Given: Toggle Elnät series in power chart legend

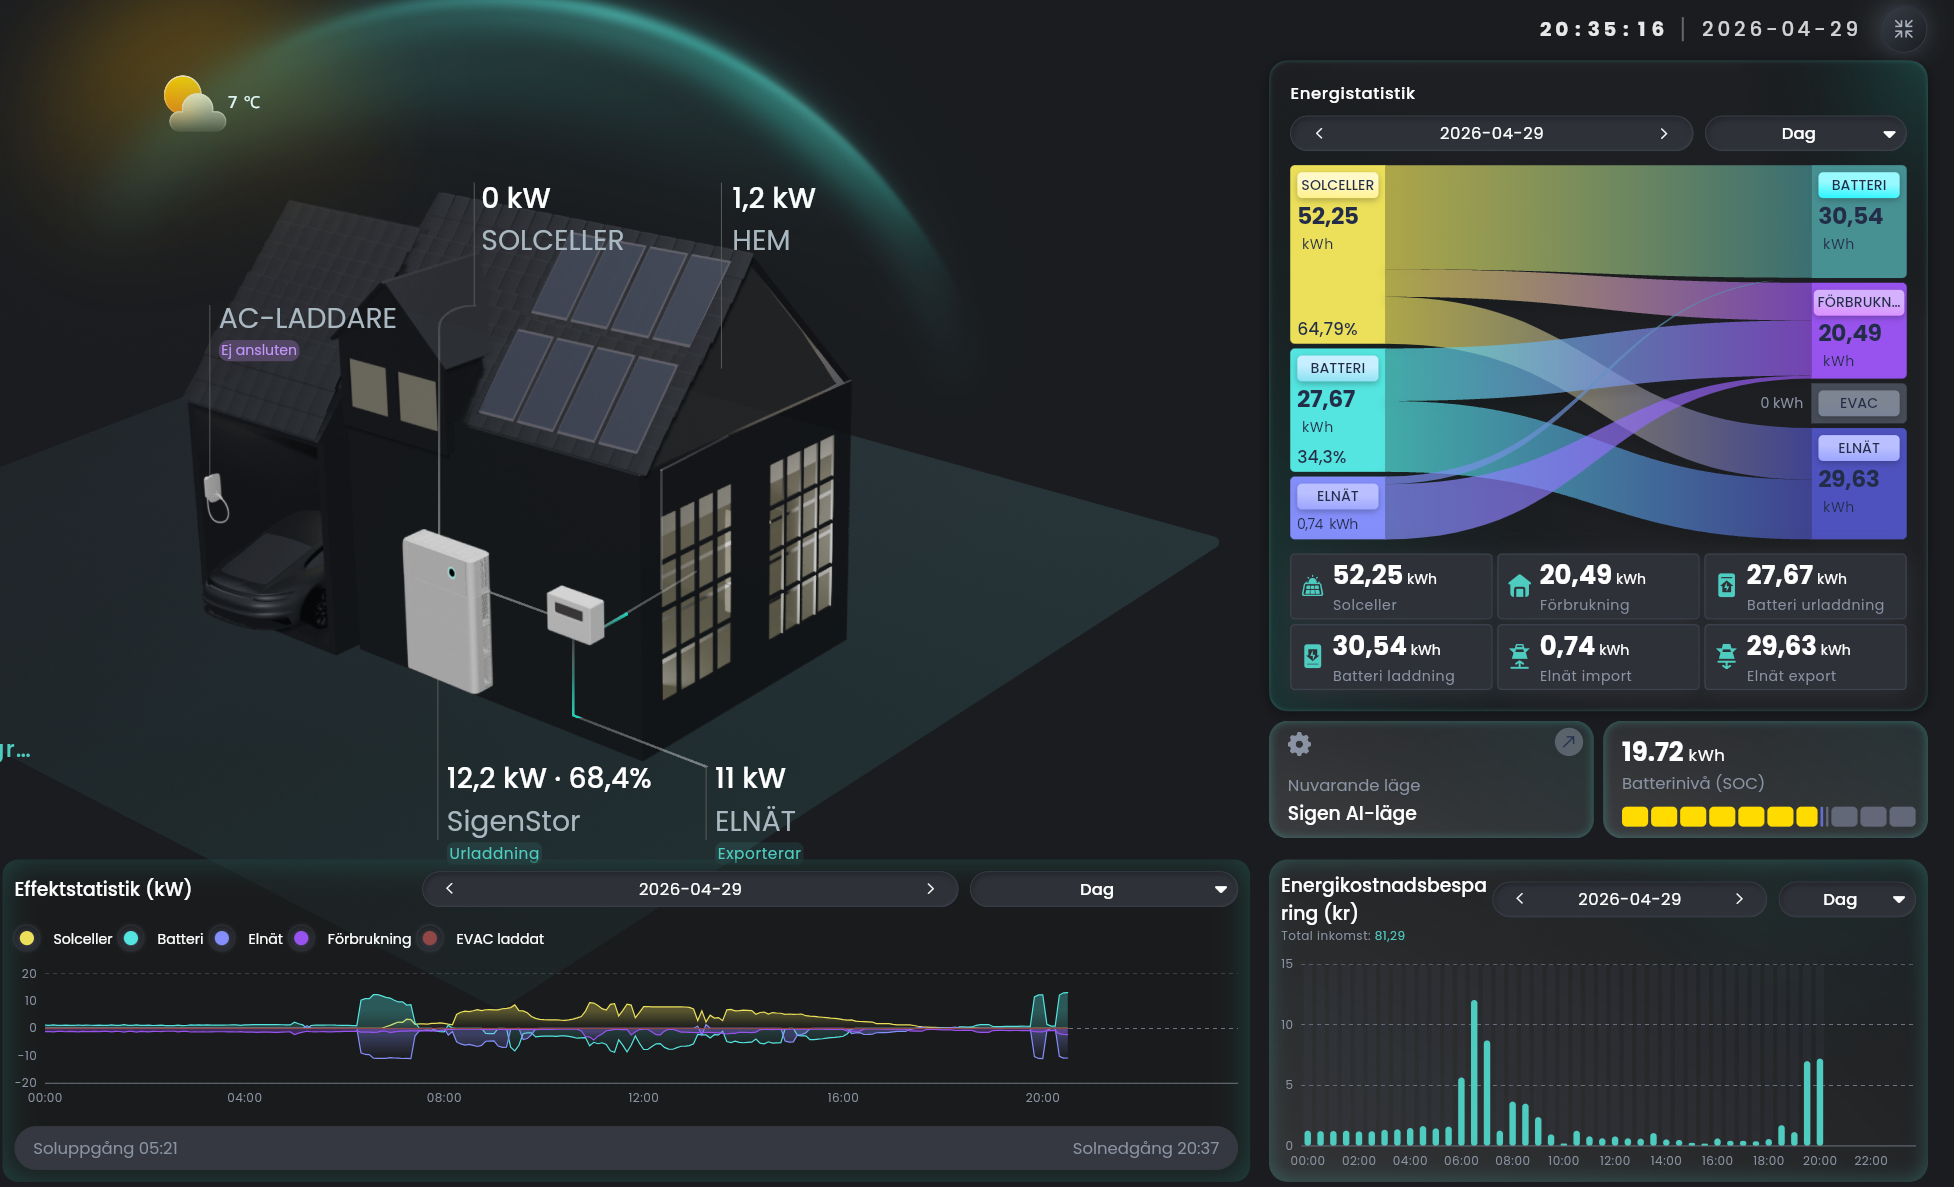Looking at the screenshot, I should click(249, 939).
